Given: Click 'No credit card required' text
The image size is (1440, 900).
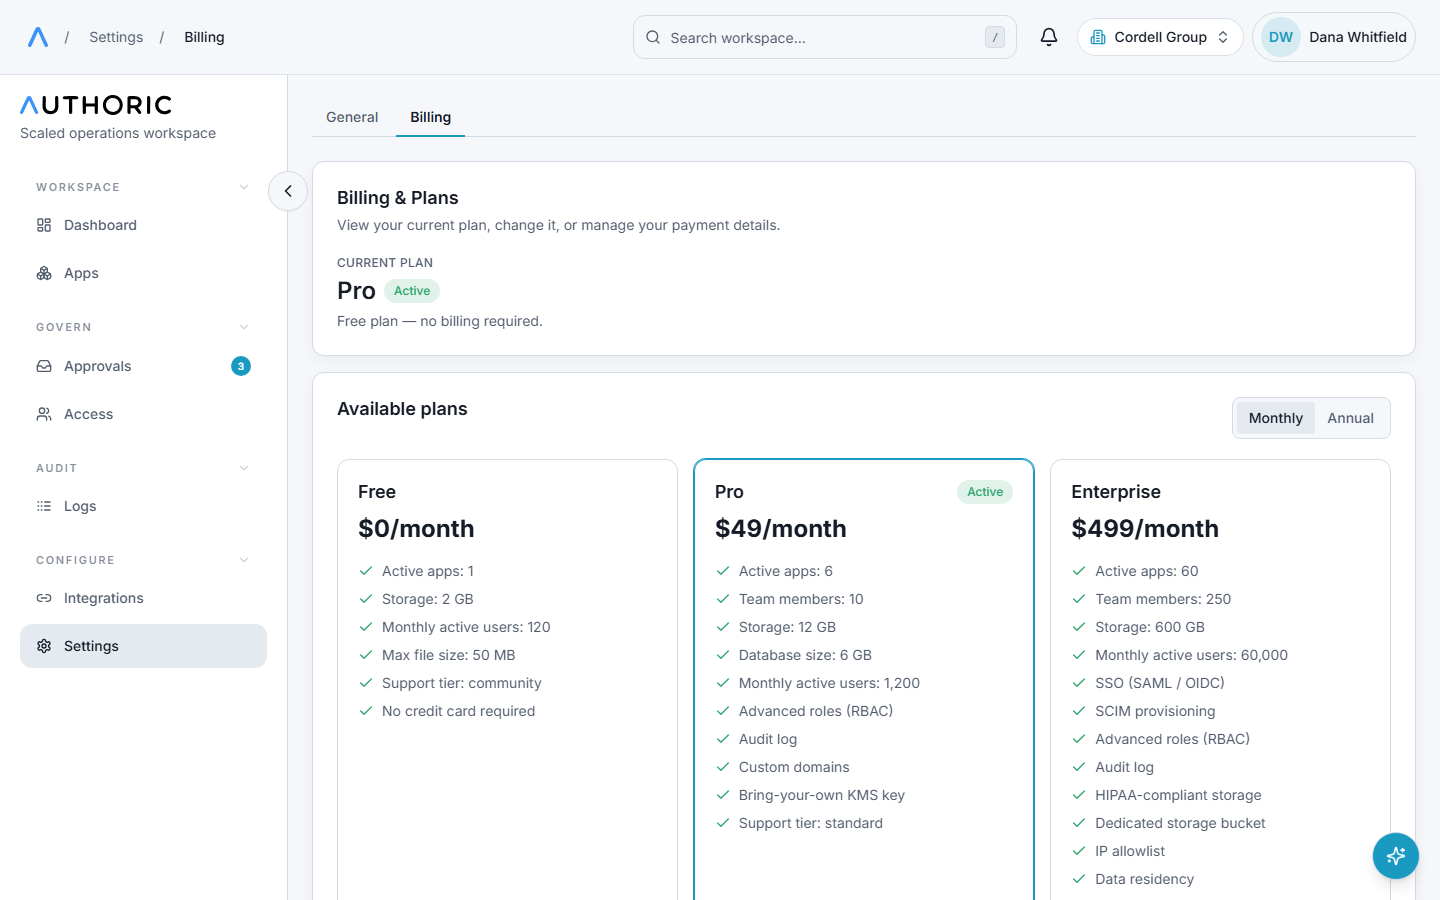Looking at the screenshot, I should [459, 711].
